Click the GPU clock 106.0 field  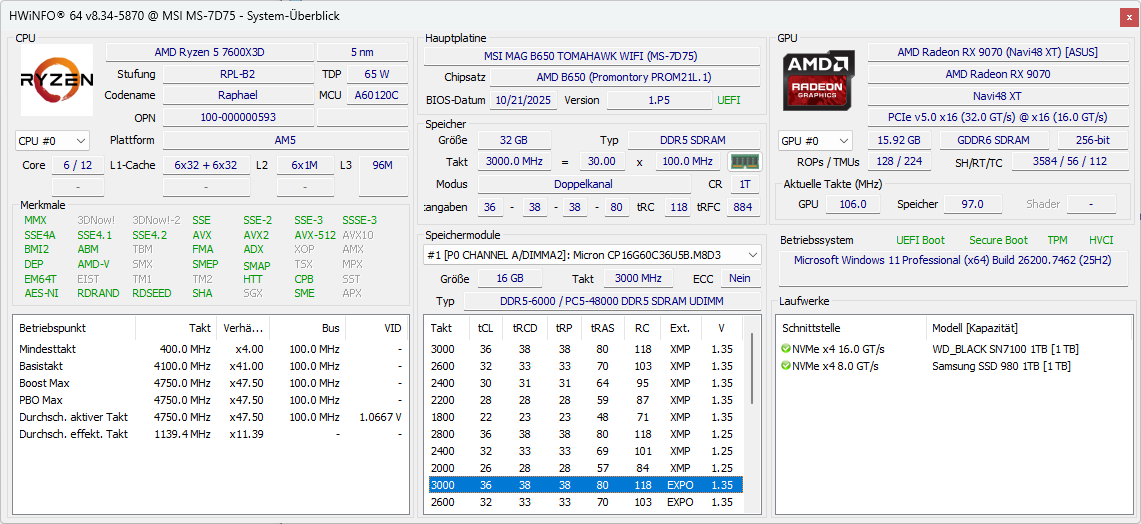click(853, 205)
